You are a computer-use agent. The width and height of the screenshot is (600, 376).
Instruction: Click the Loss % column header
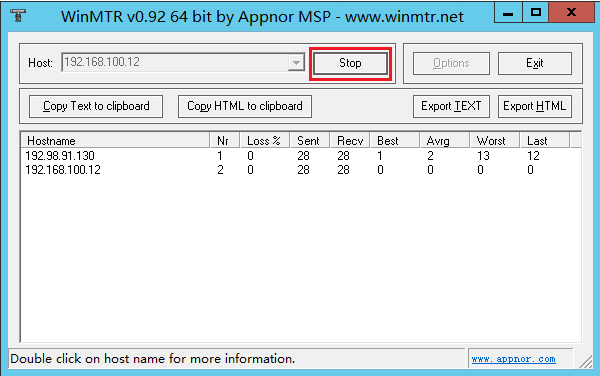[x=264, y=141]
